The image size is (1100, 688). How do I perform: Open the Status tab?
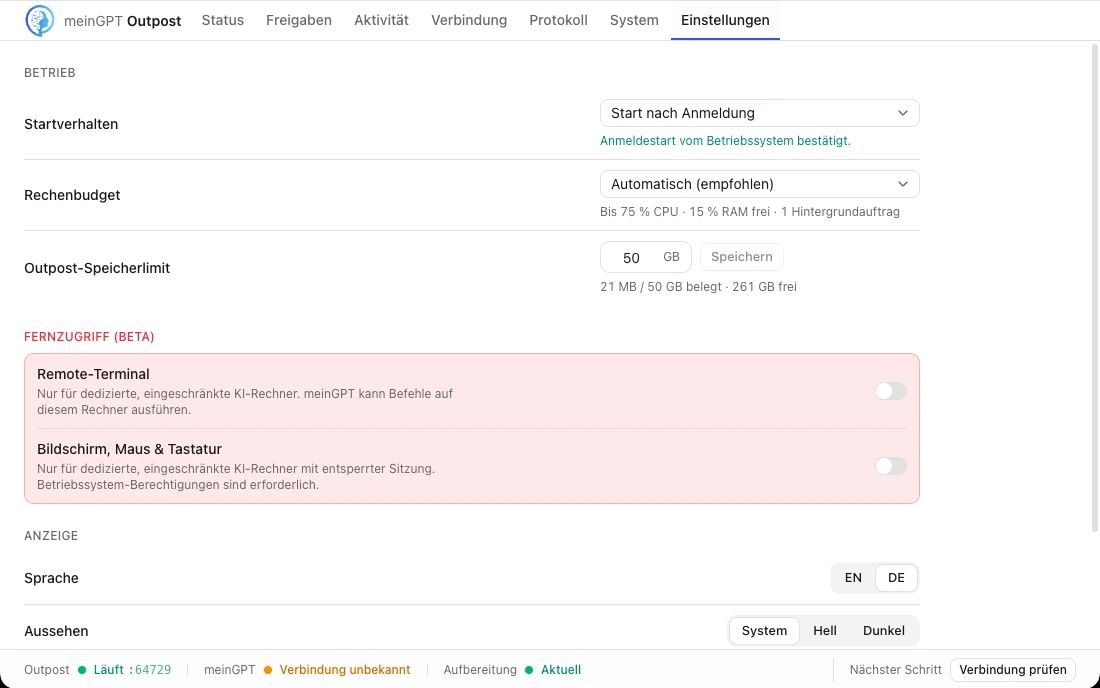(222, 20)
